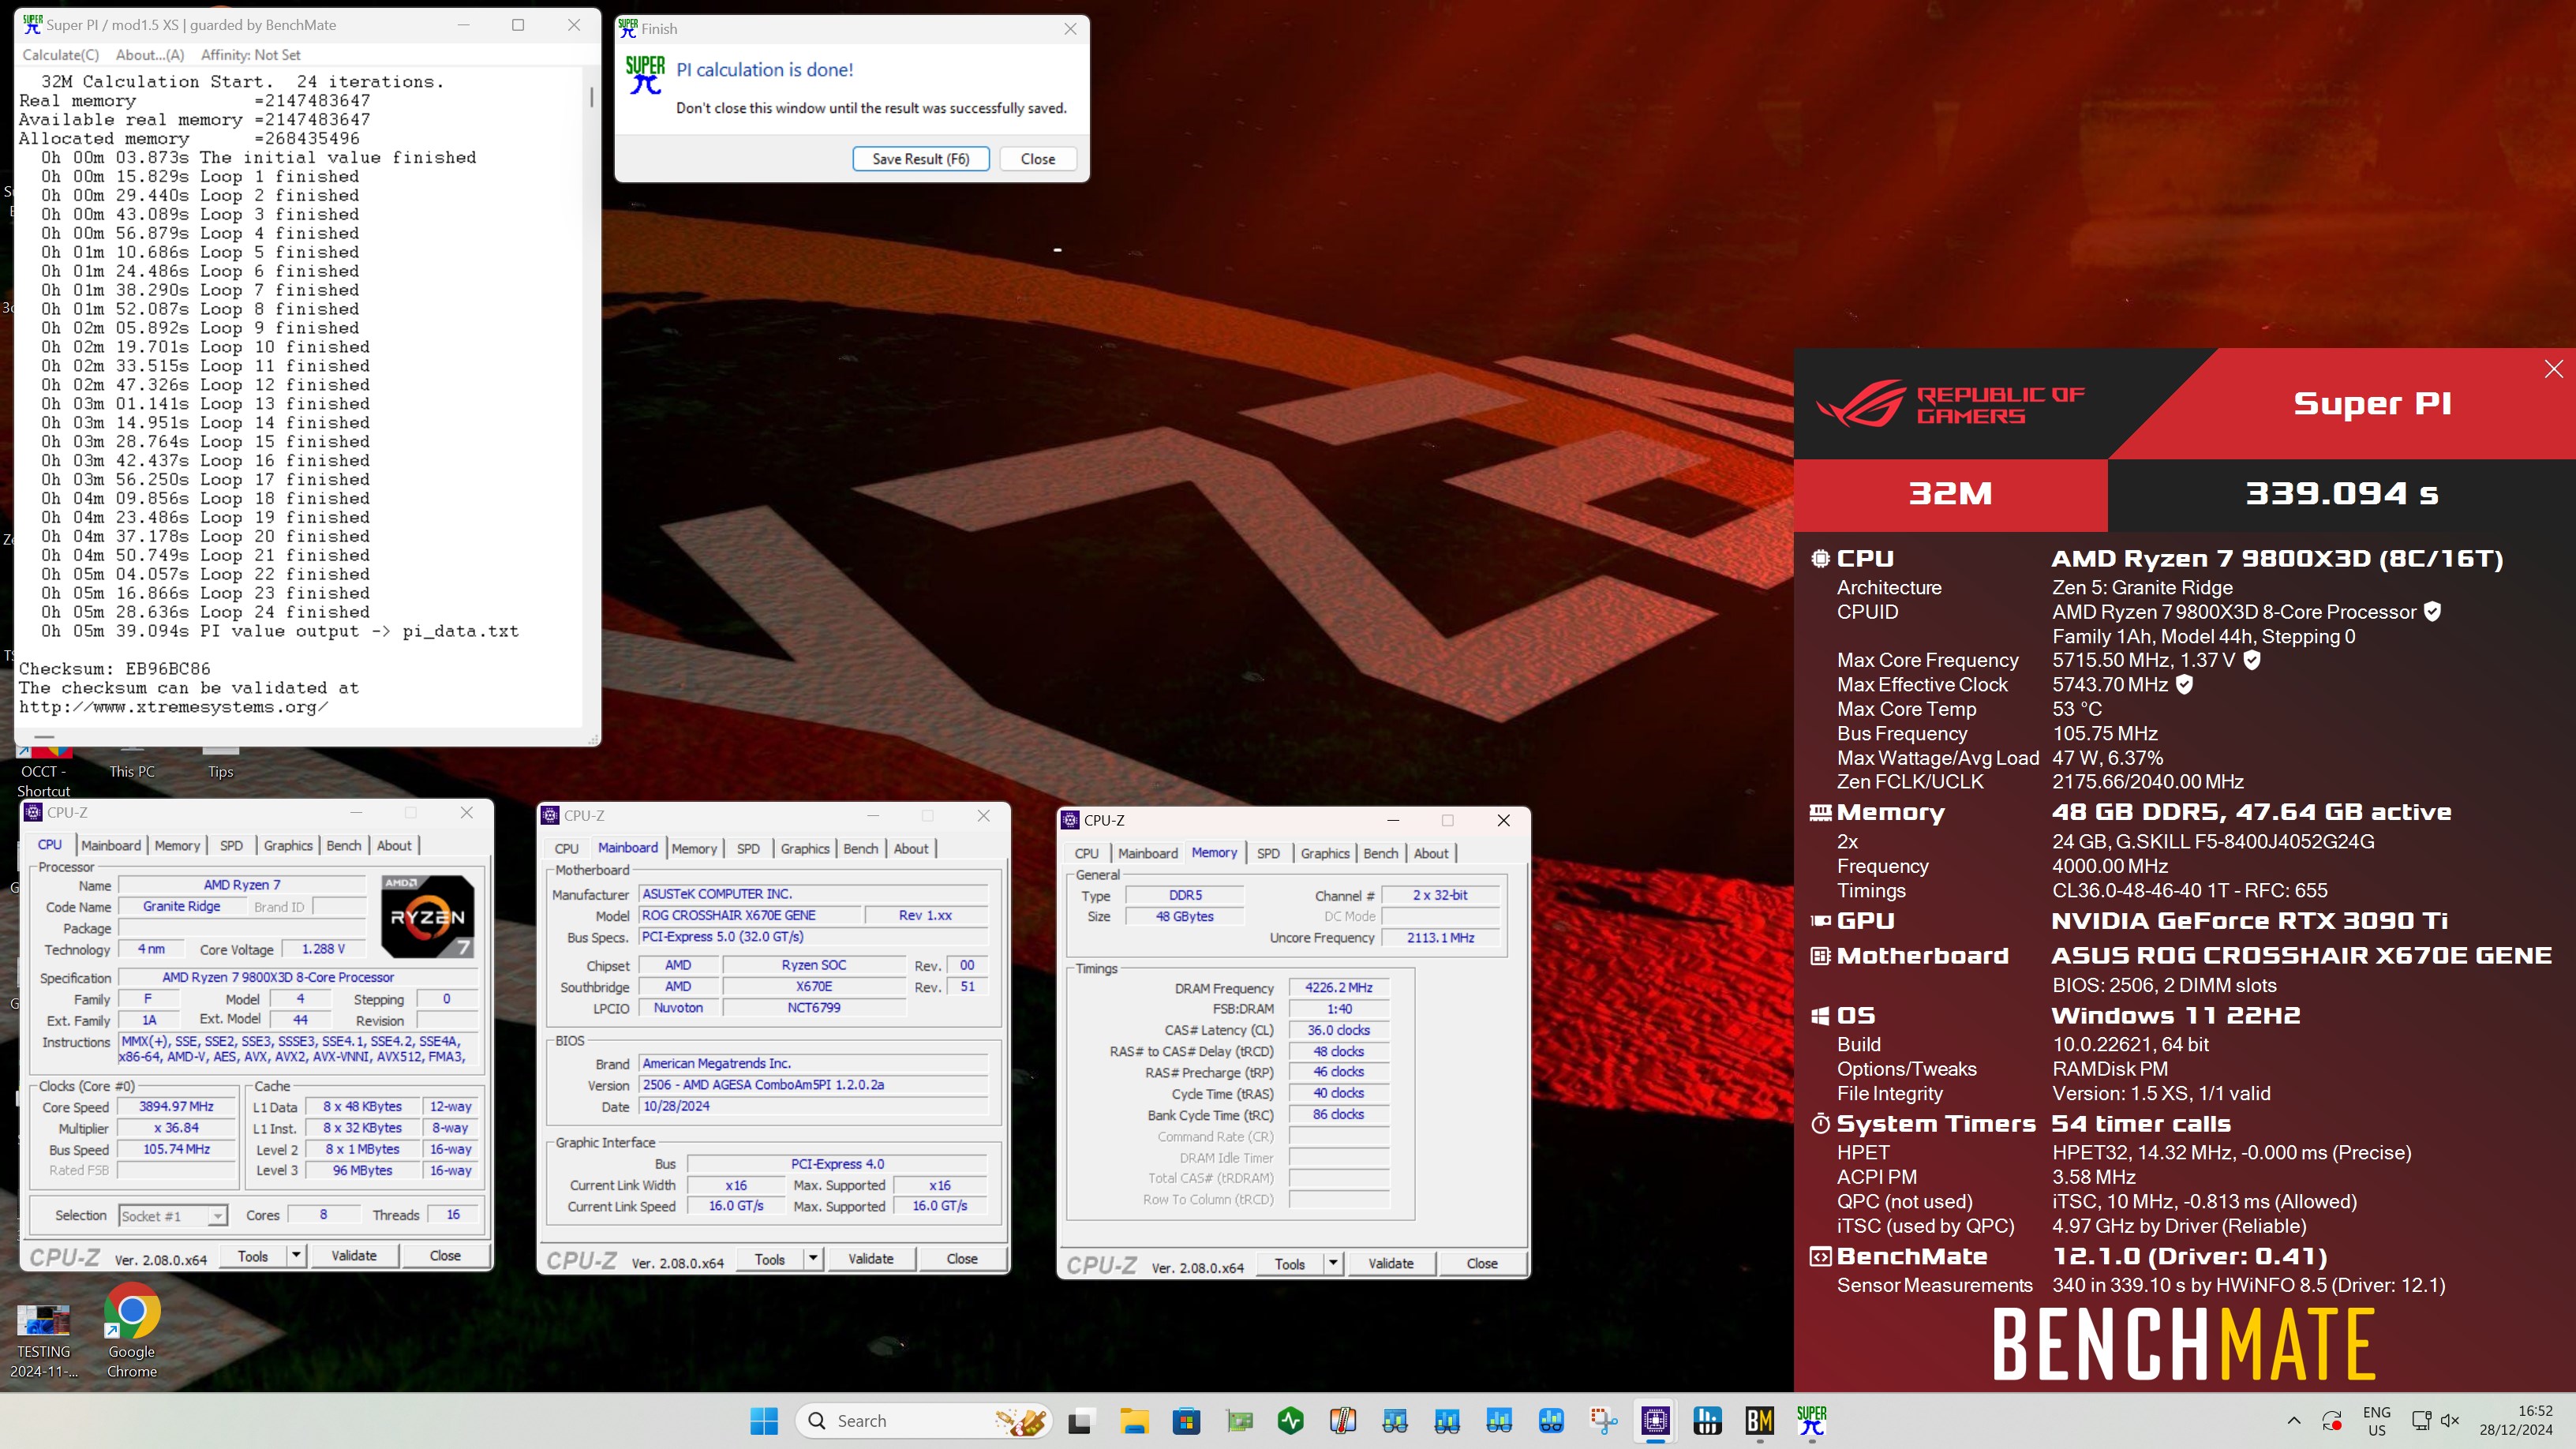Click BIOS Version 2506 field in CPU-Z
This screenshot has height=1449, width=2576.
pos(814,1085)
